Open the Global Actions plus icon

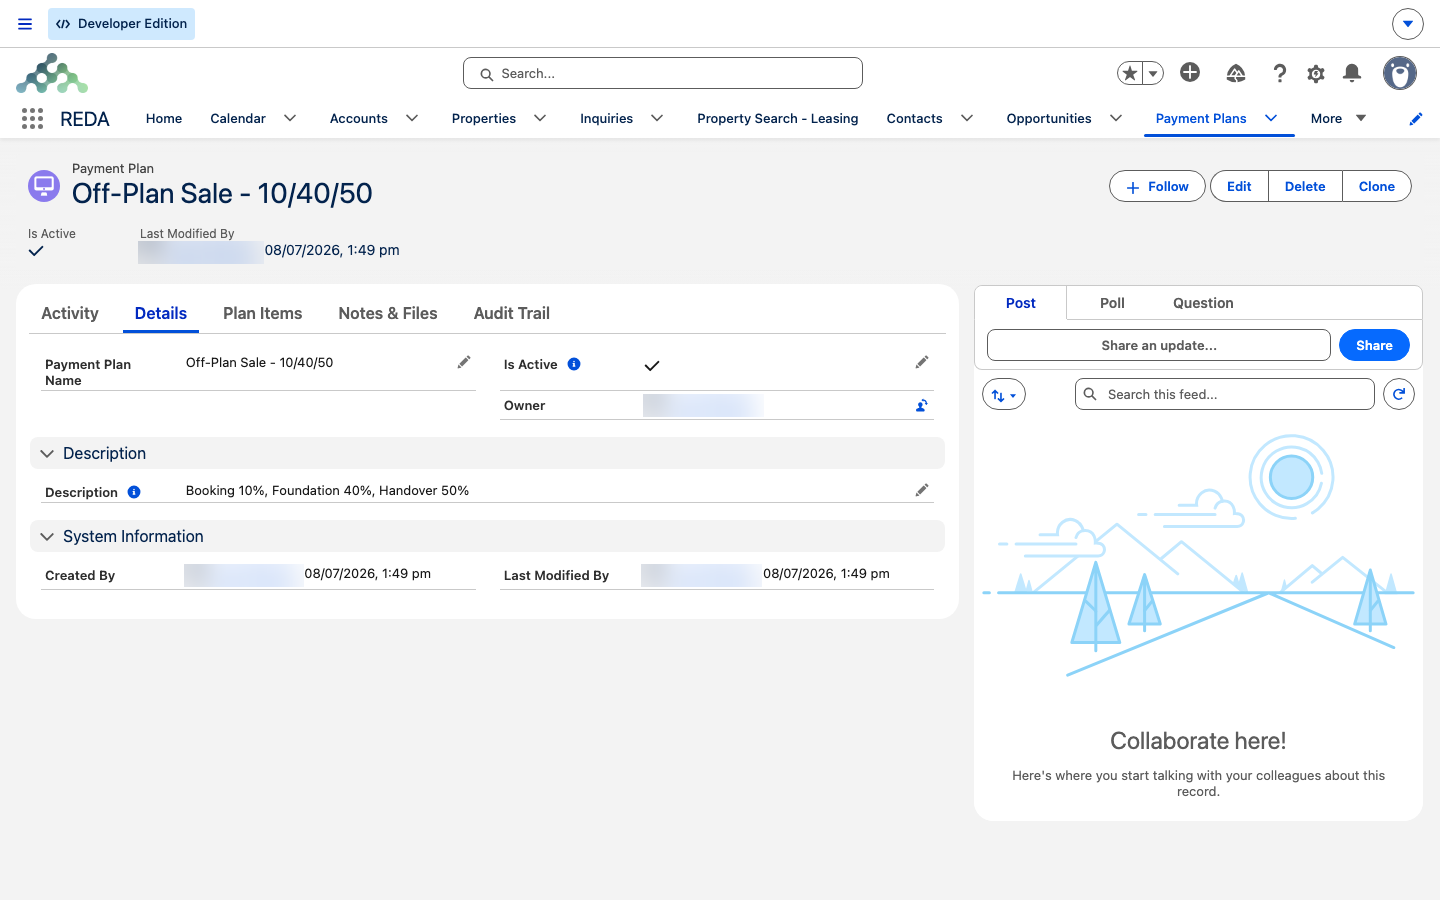[1190, 72]
